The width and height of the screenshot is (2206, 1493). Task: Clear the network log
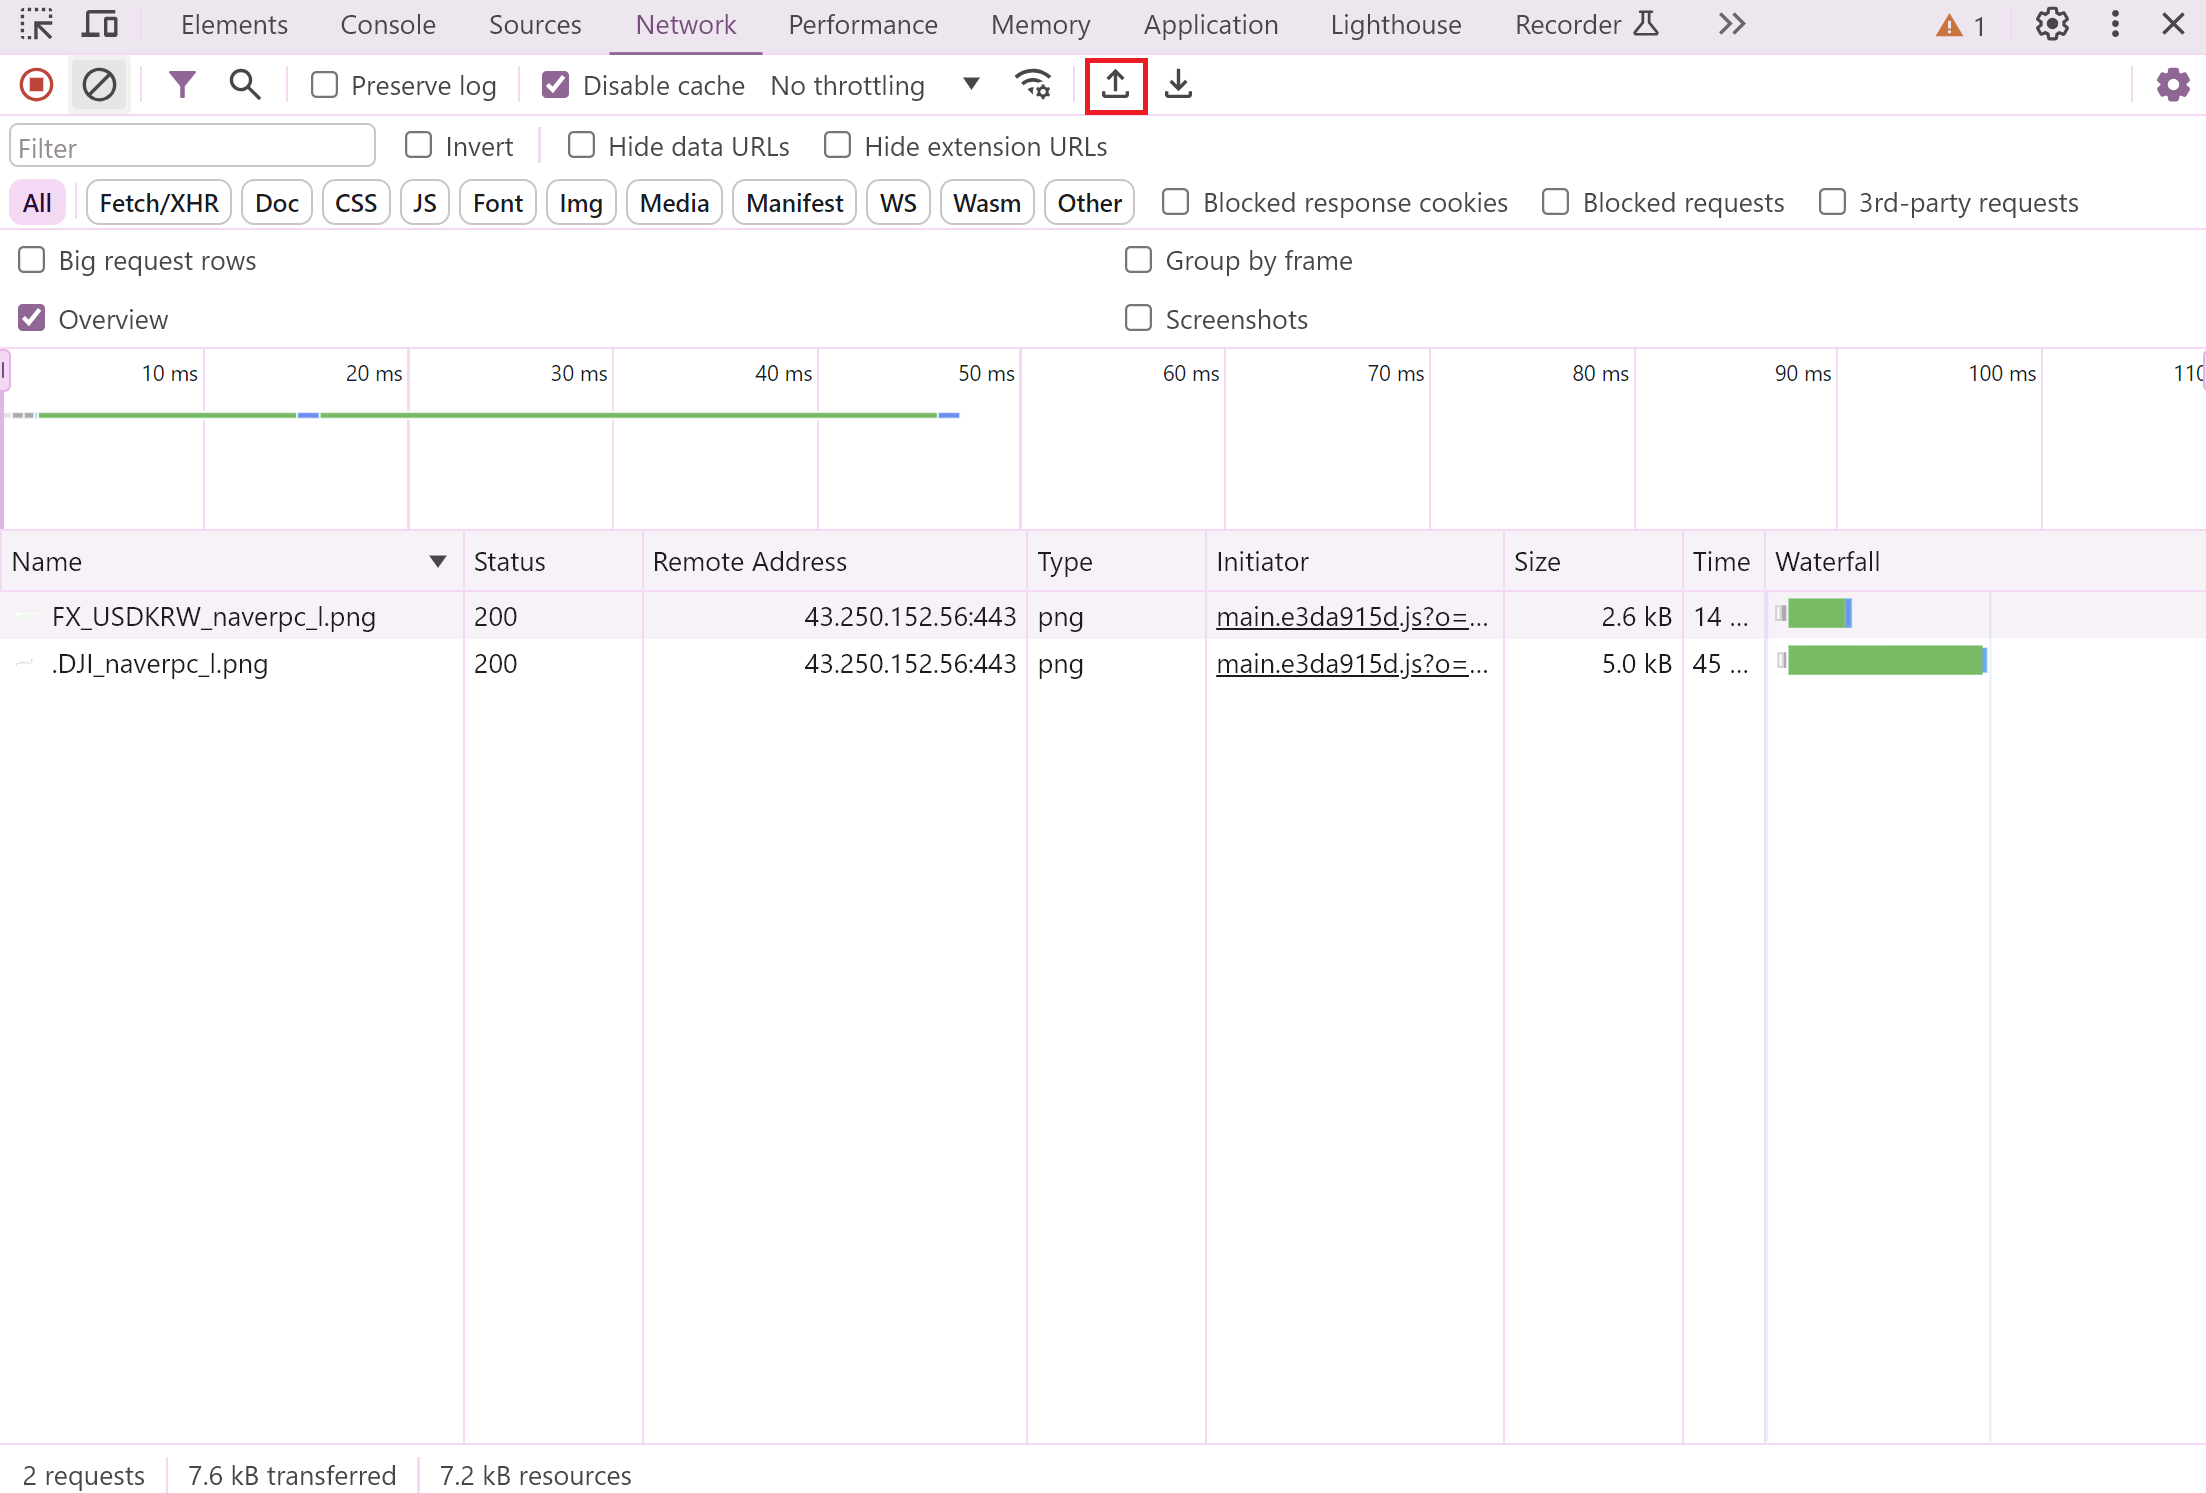point(99,85)
